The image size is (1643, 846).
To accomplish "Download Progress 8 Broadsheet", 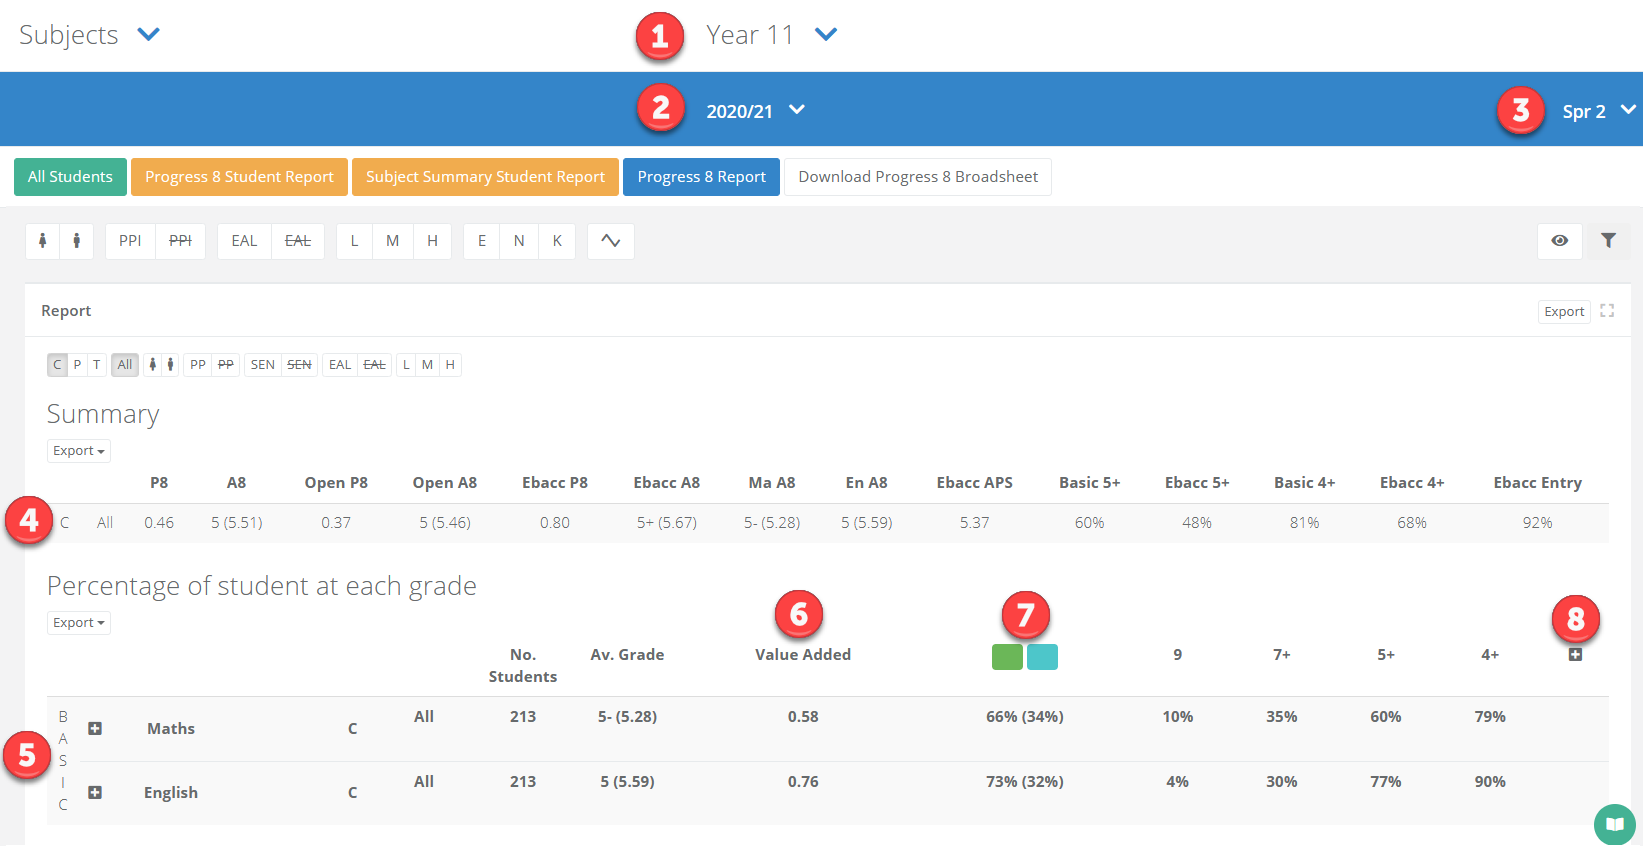I will (x=918, y=177).
